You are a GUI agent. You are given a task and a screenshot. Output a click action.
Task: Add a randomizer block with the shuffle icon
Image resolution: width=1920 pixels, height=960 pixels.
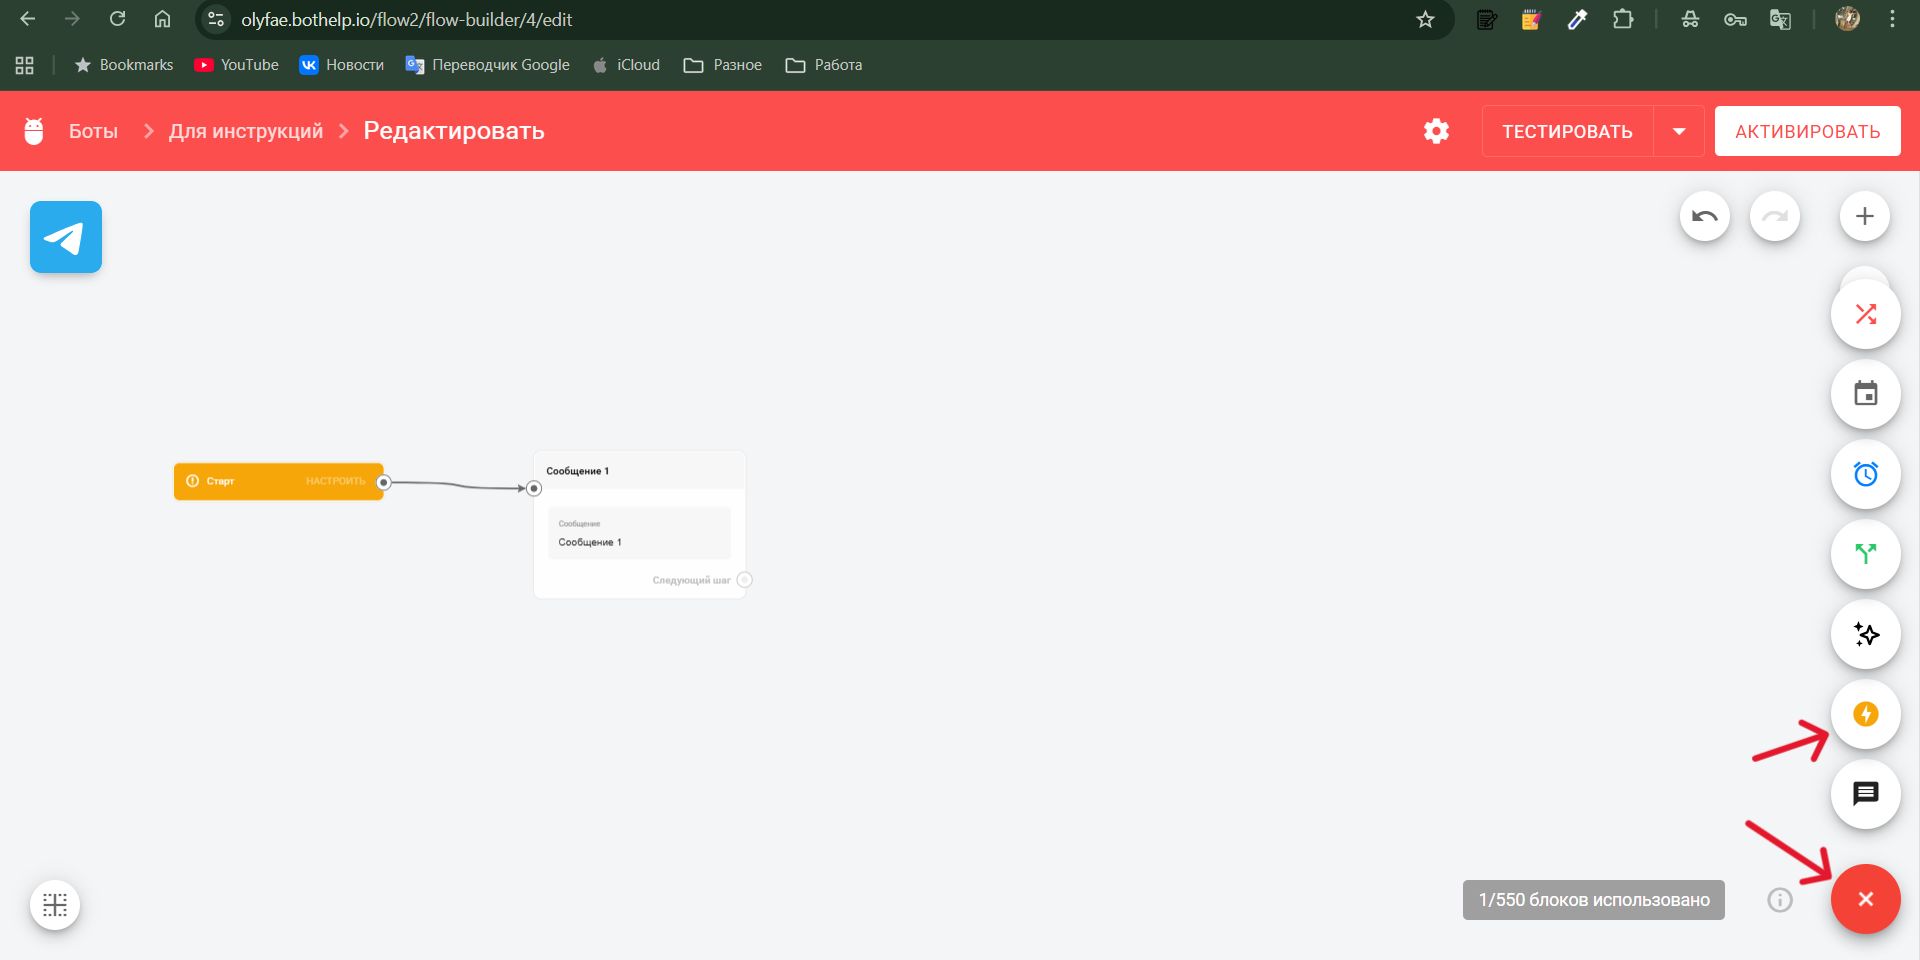1866,314
